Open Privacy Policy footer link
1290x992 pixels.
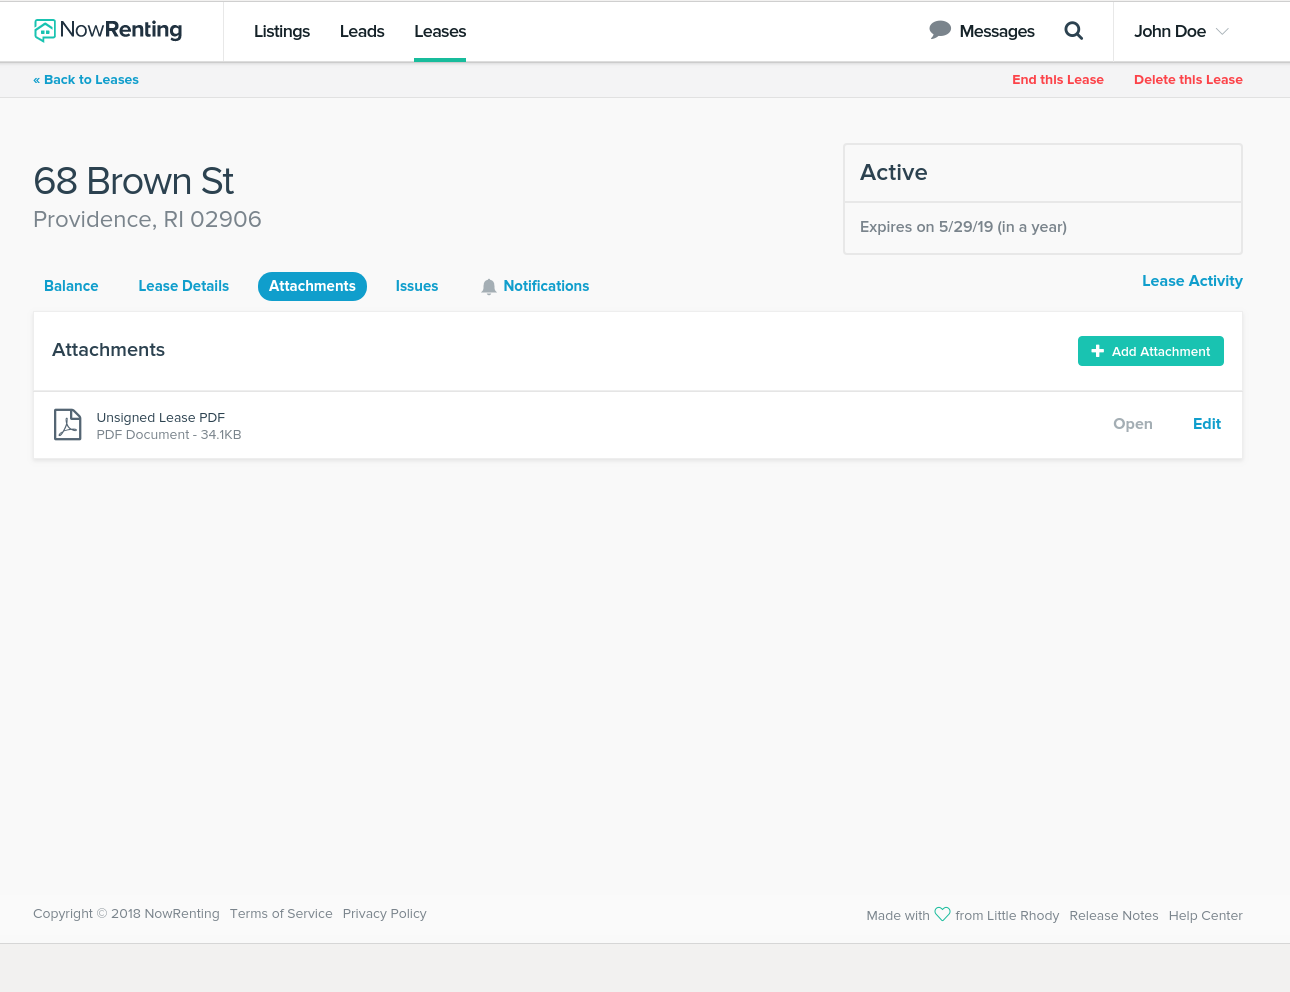coord(385,914)
